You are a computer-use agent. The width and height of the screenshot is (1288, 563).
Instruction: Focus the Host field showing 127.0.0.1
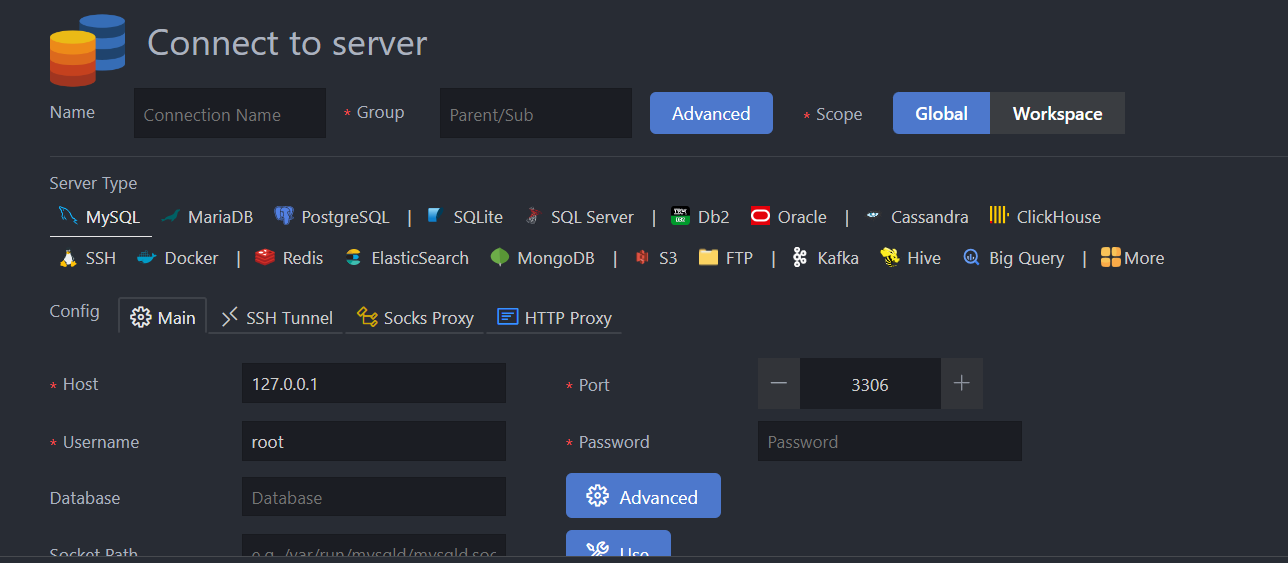374,383
